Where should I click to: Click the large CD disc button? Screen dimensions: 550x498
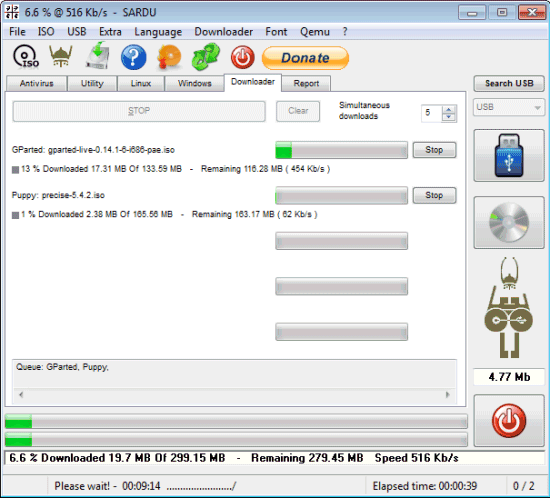click(x=509, y=222)
